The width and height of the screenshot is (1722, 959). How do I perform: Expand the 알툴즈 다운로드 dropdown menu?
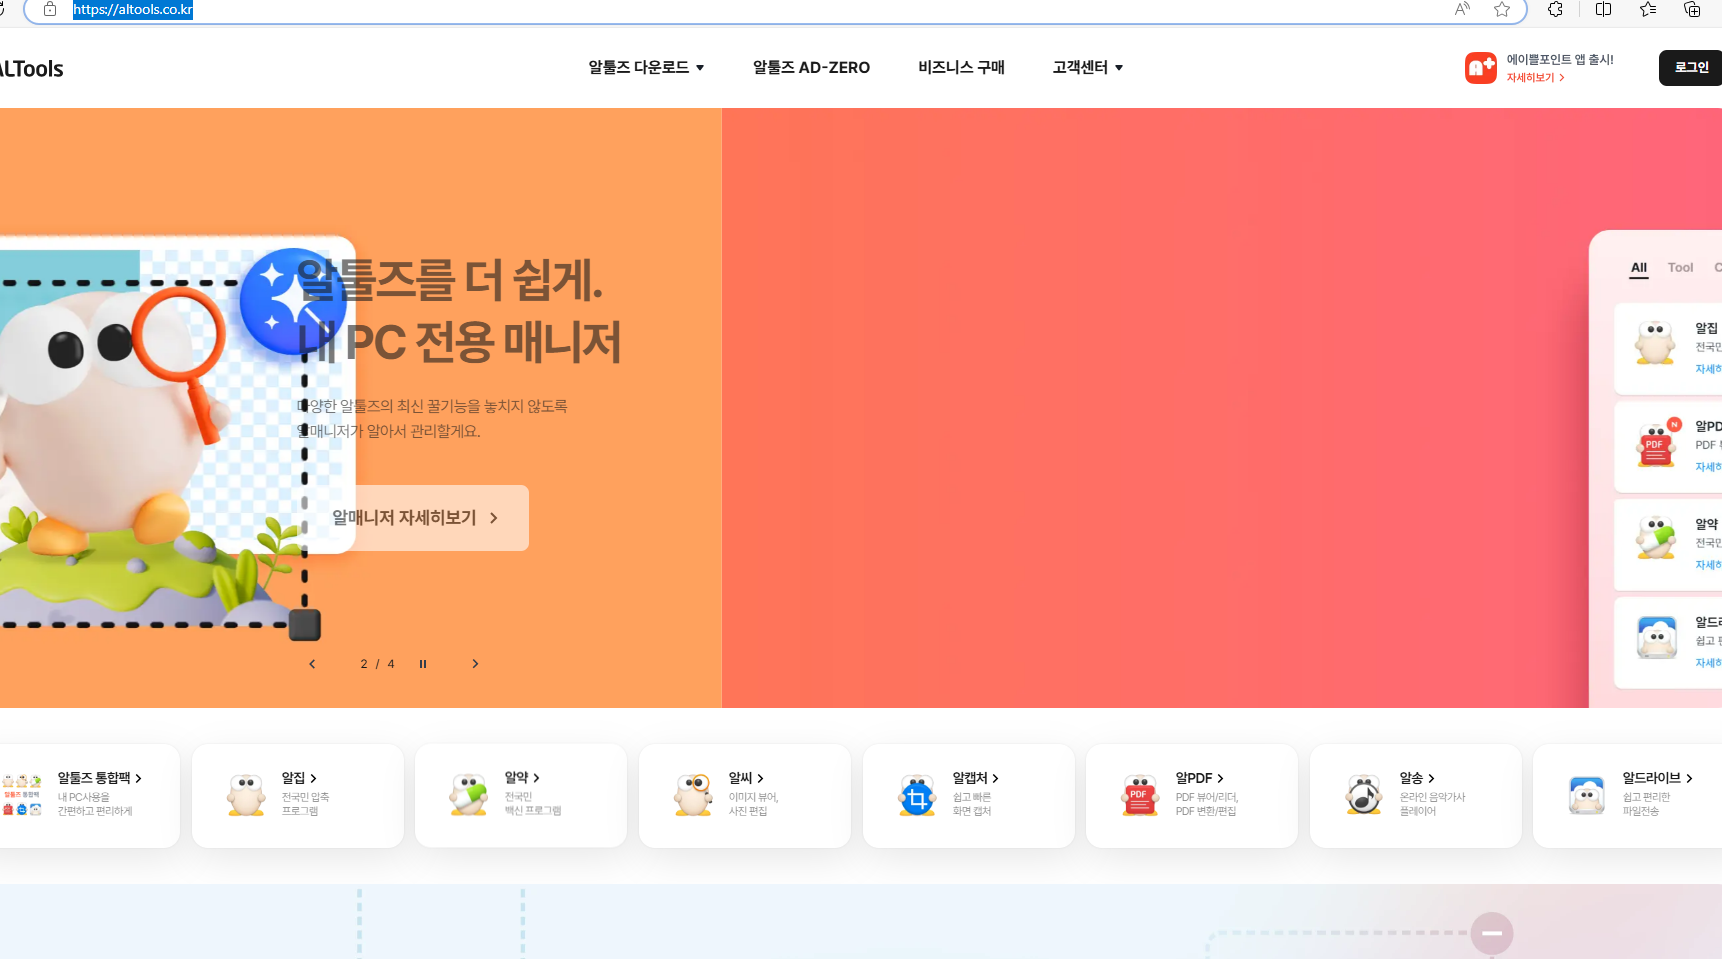click(646, 67)
